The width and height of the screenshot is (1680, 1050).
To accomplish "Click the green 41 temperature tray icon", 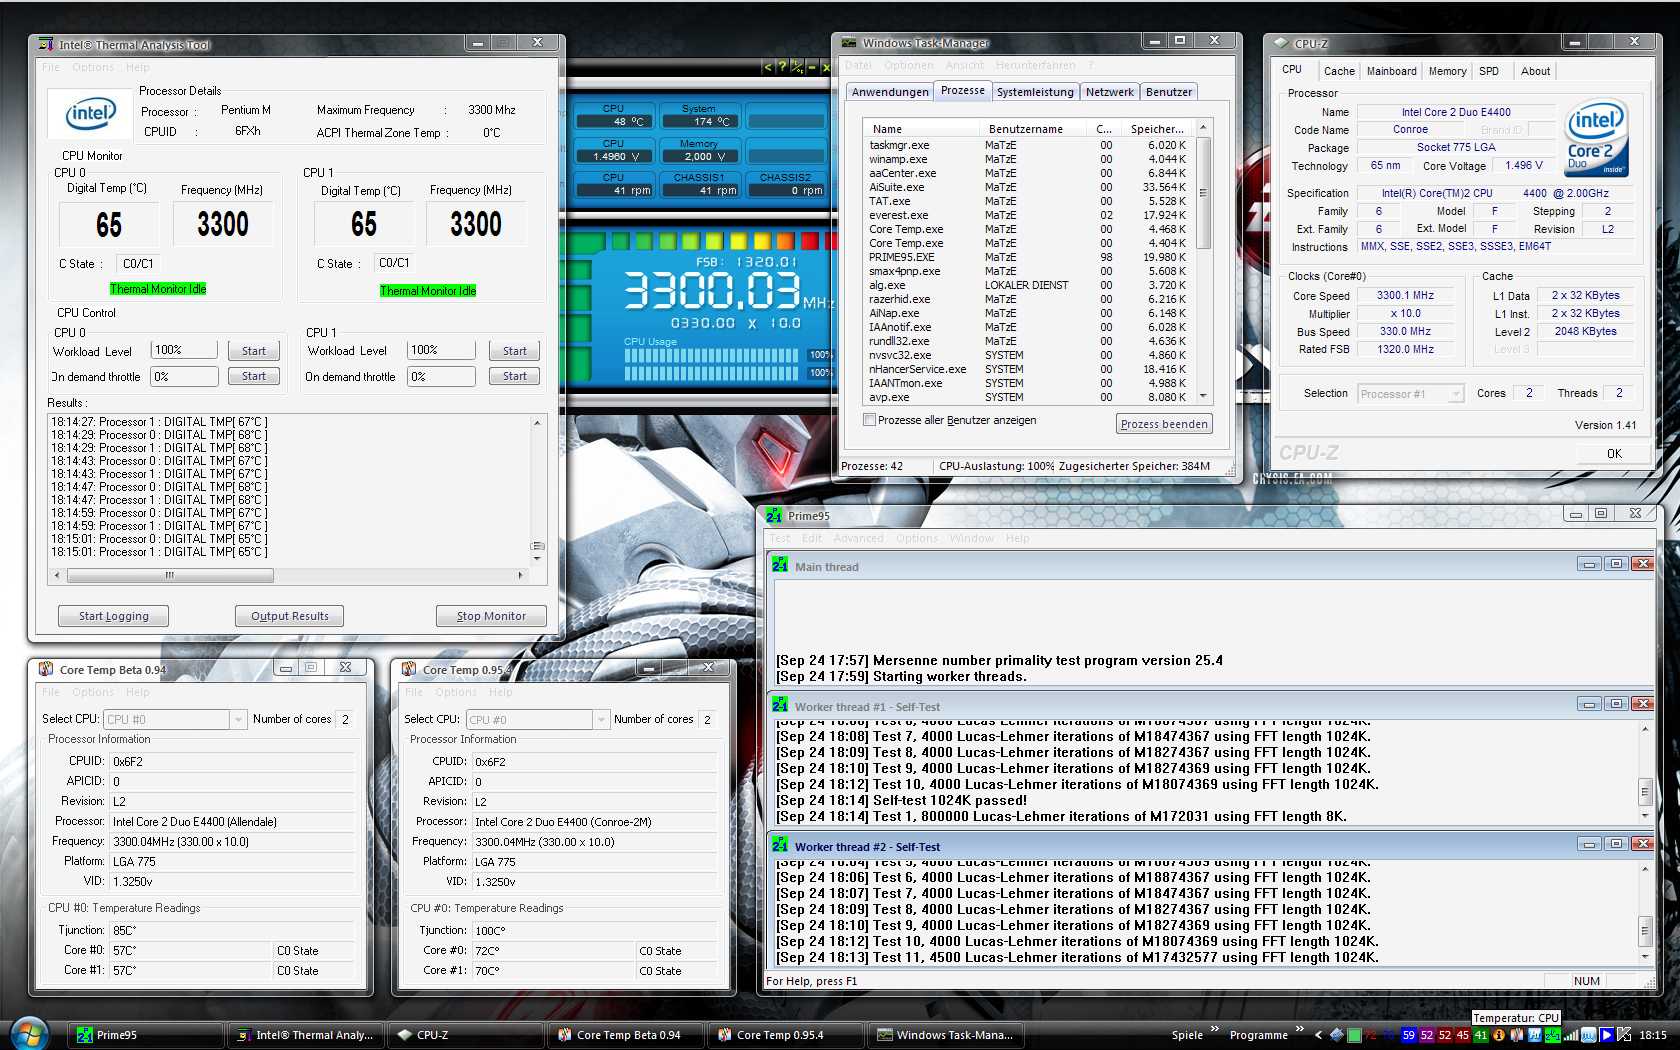I will (x=1481, y=1035).
